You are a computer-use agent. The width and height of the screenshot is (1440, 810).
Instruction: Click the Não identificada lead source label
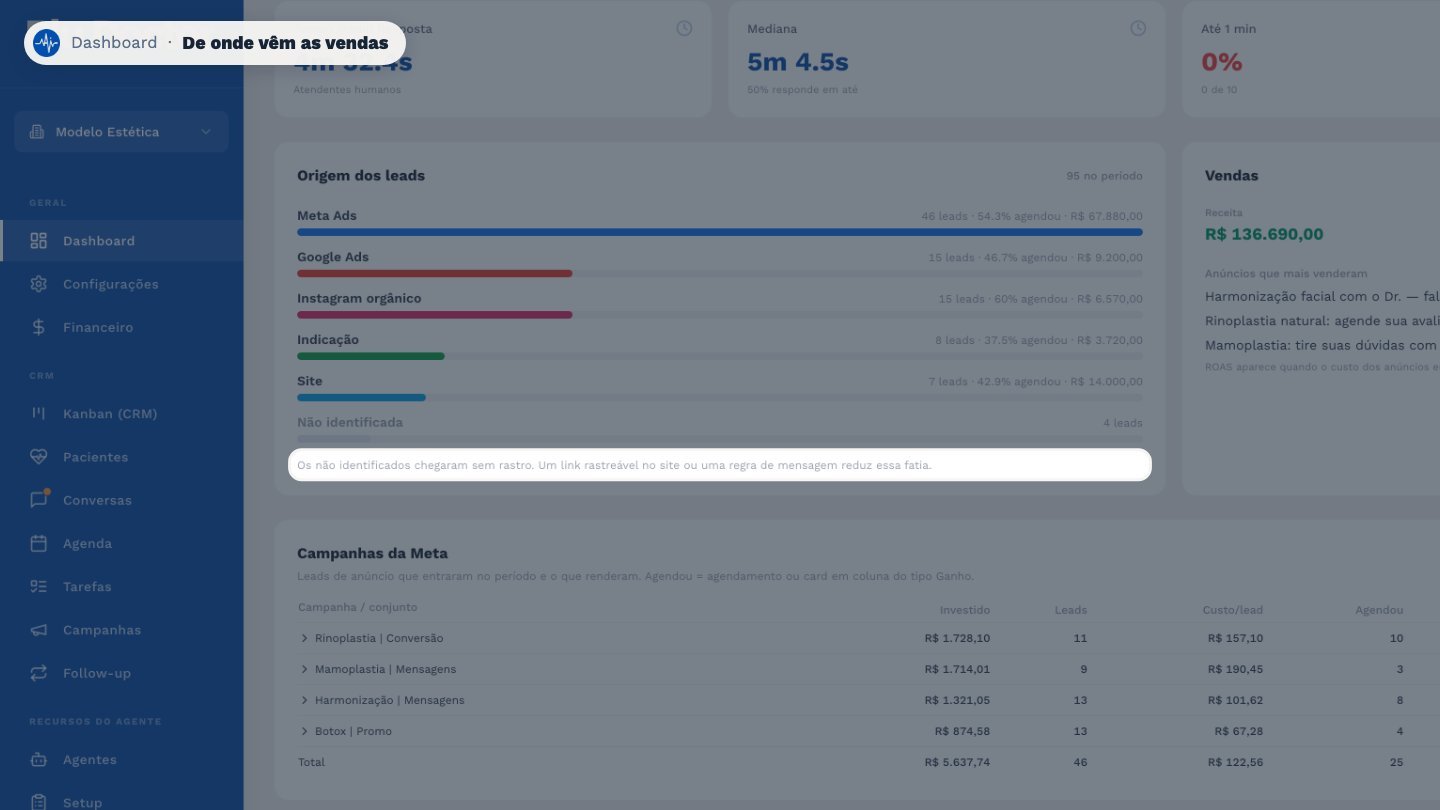coord(350,422)
